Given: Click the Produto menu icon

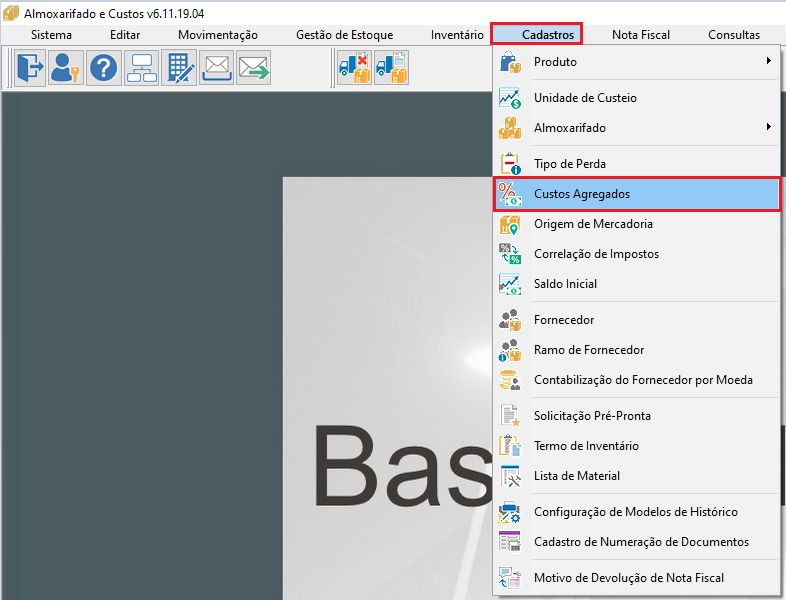Looking at the screenshot, I should pyautogui.click(x=510, y=62).
